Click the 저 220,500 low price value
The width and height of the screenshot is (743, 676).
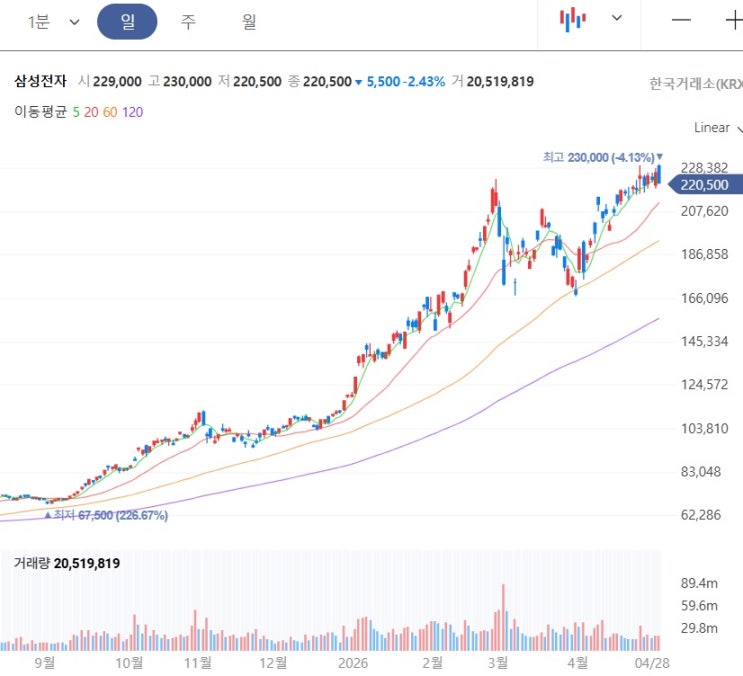point(250,81)
